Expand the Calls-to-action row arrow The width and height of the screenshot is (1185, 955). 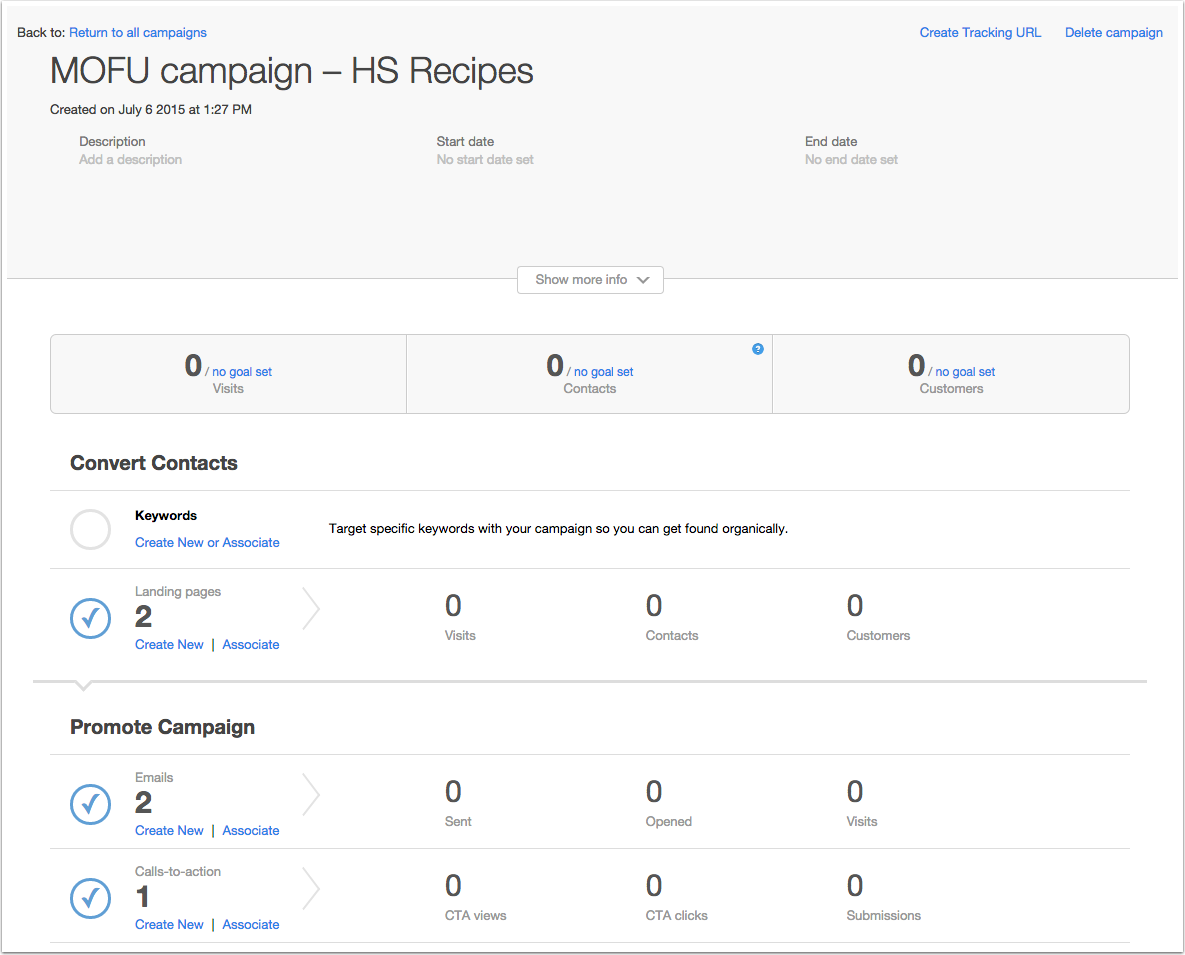coord(311,888)
